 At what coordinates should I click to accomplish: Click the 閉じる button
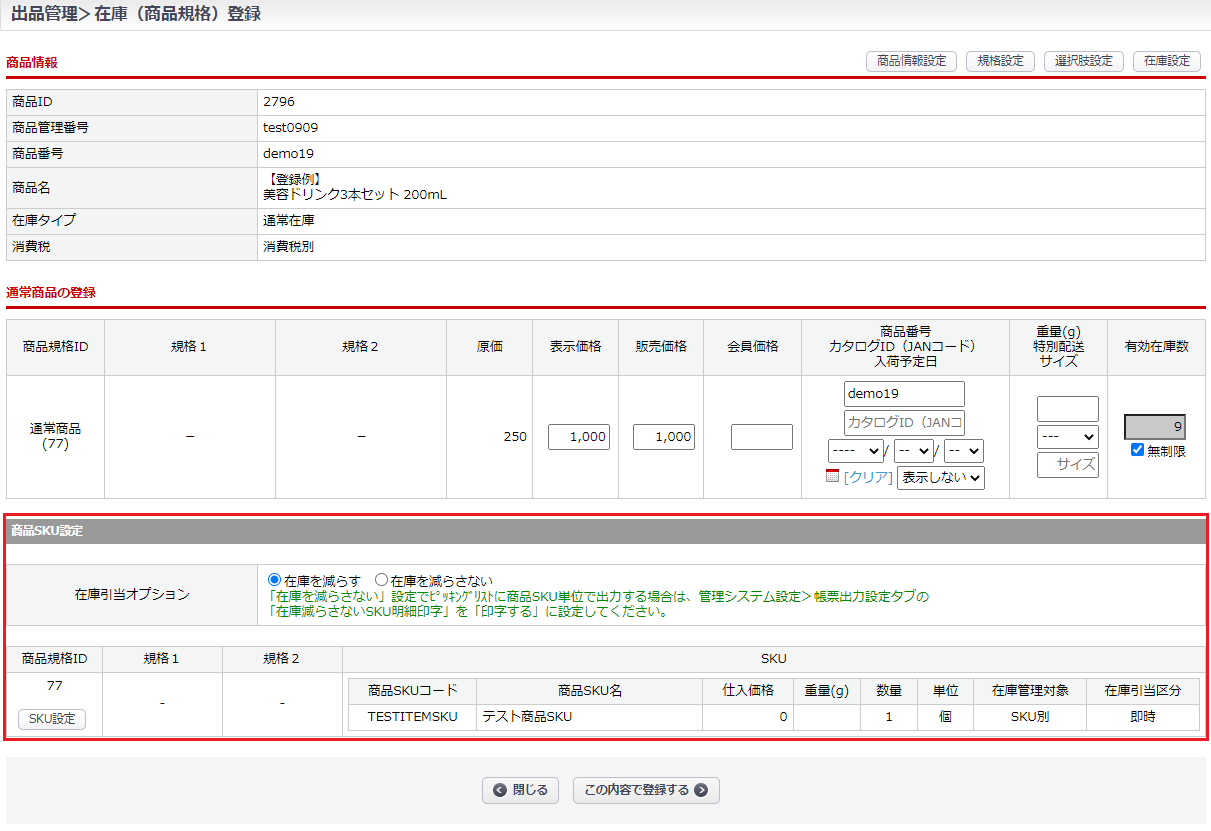pos(520,790)
